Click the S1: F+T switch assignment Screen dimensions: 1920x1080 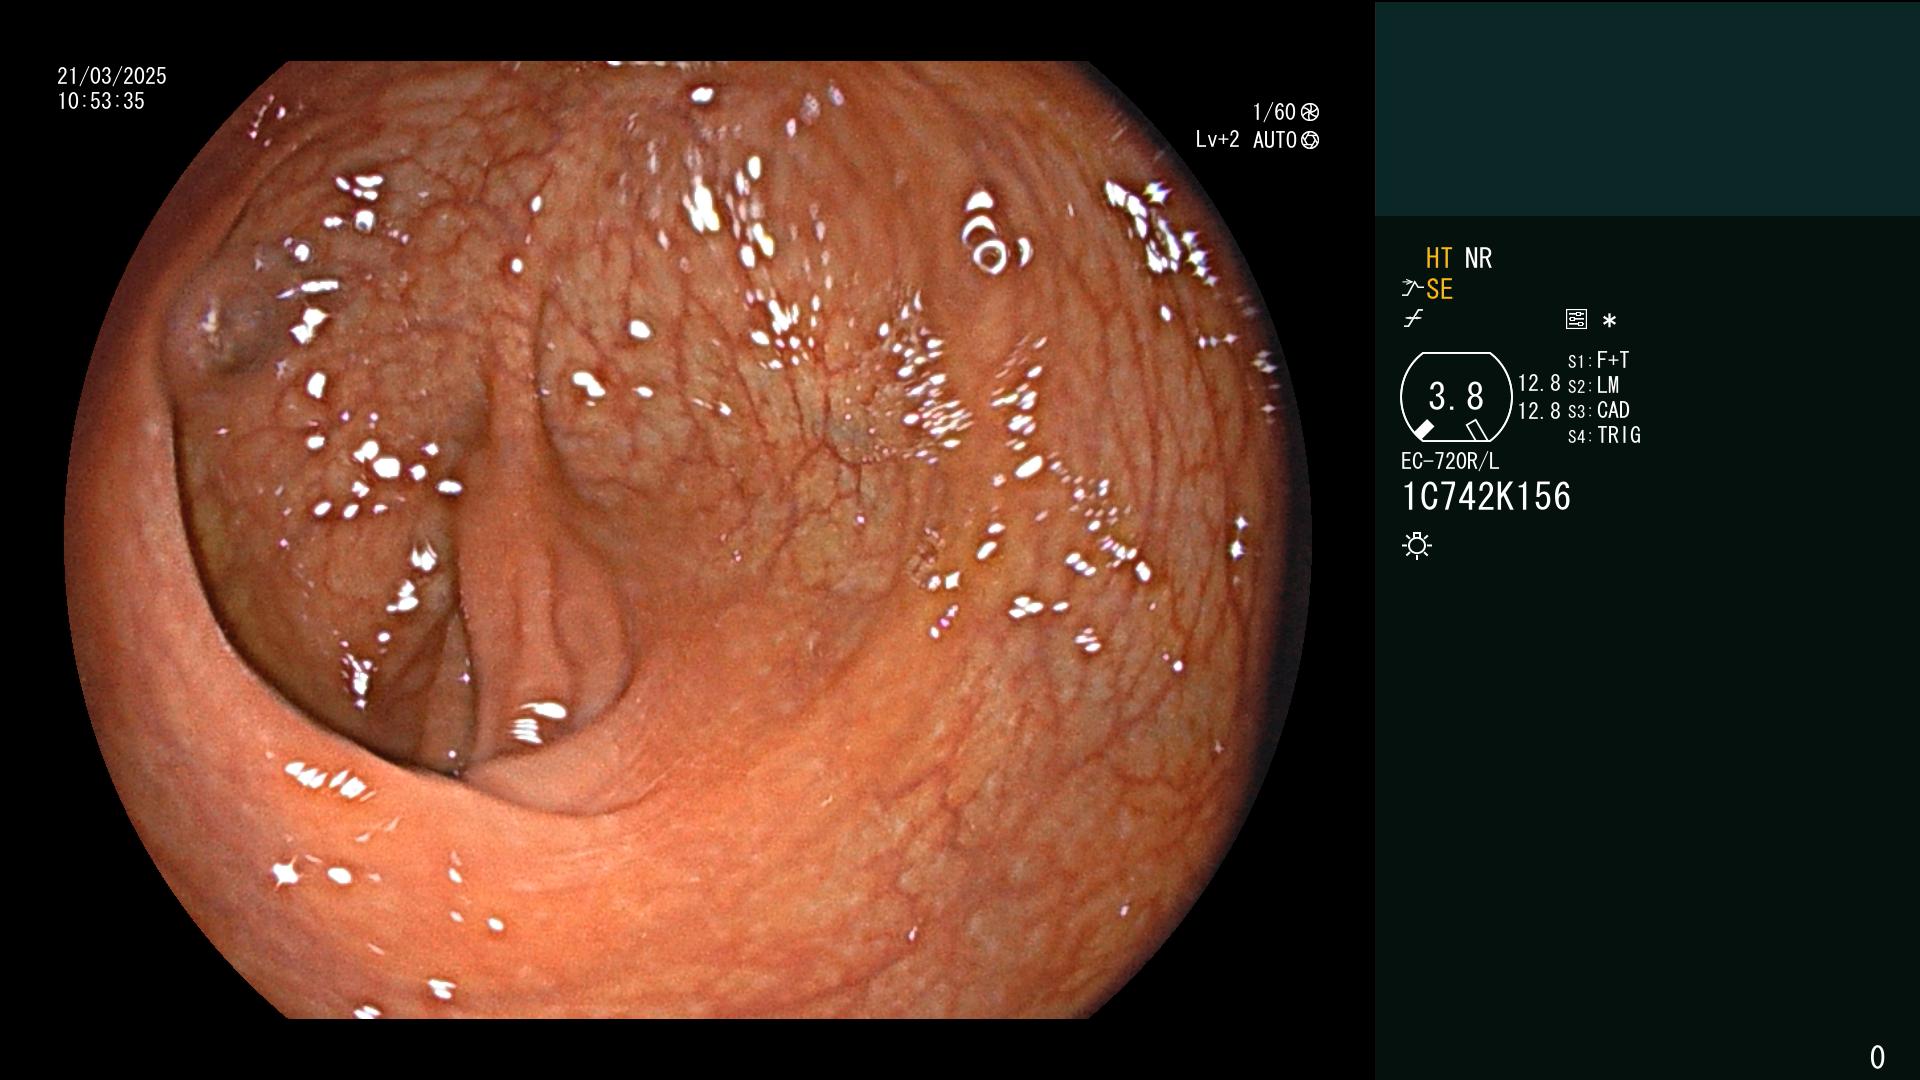point(1598,360)
